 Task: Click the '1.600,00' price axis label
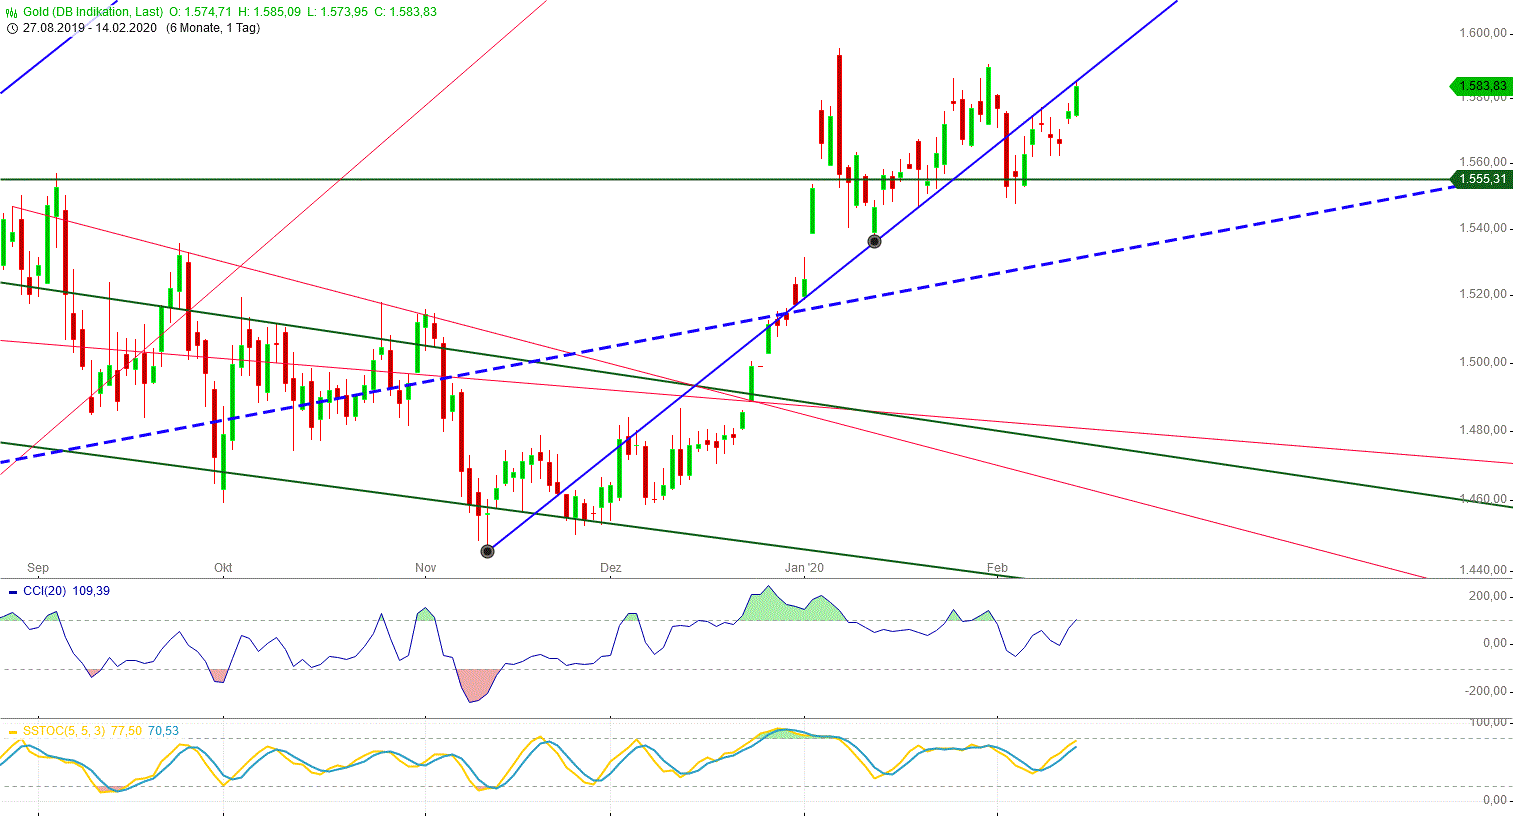[1483, 33]
